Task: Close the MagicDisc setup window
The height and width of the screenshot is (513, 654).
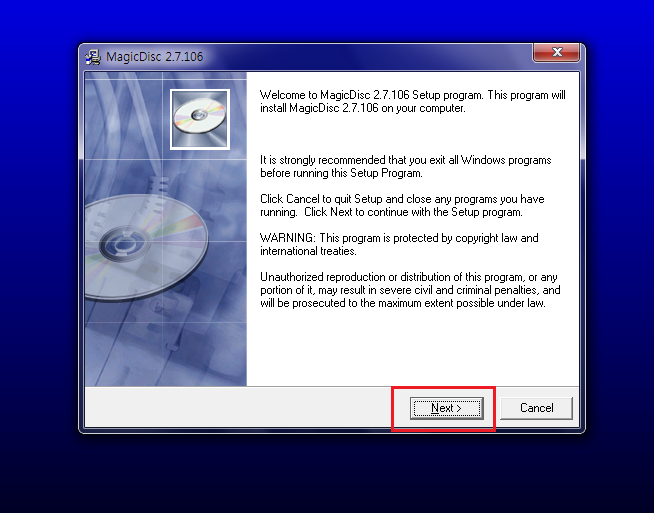Action: [x=555, y=54]
